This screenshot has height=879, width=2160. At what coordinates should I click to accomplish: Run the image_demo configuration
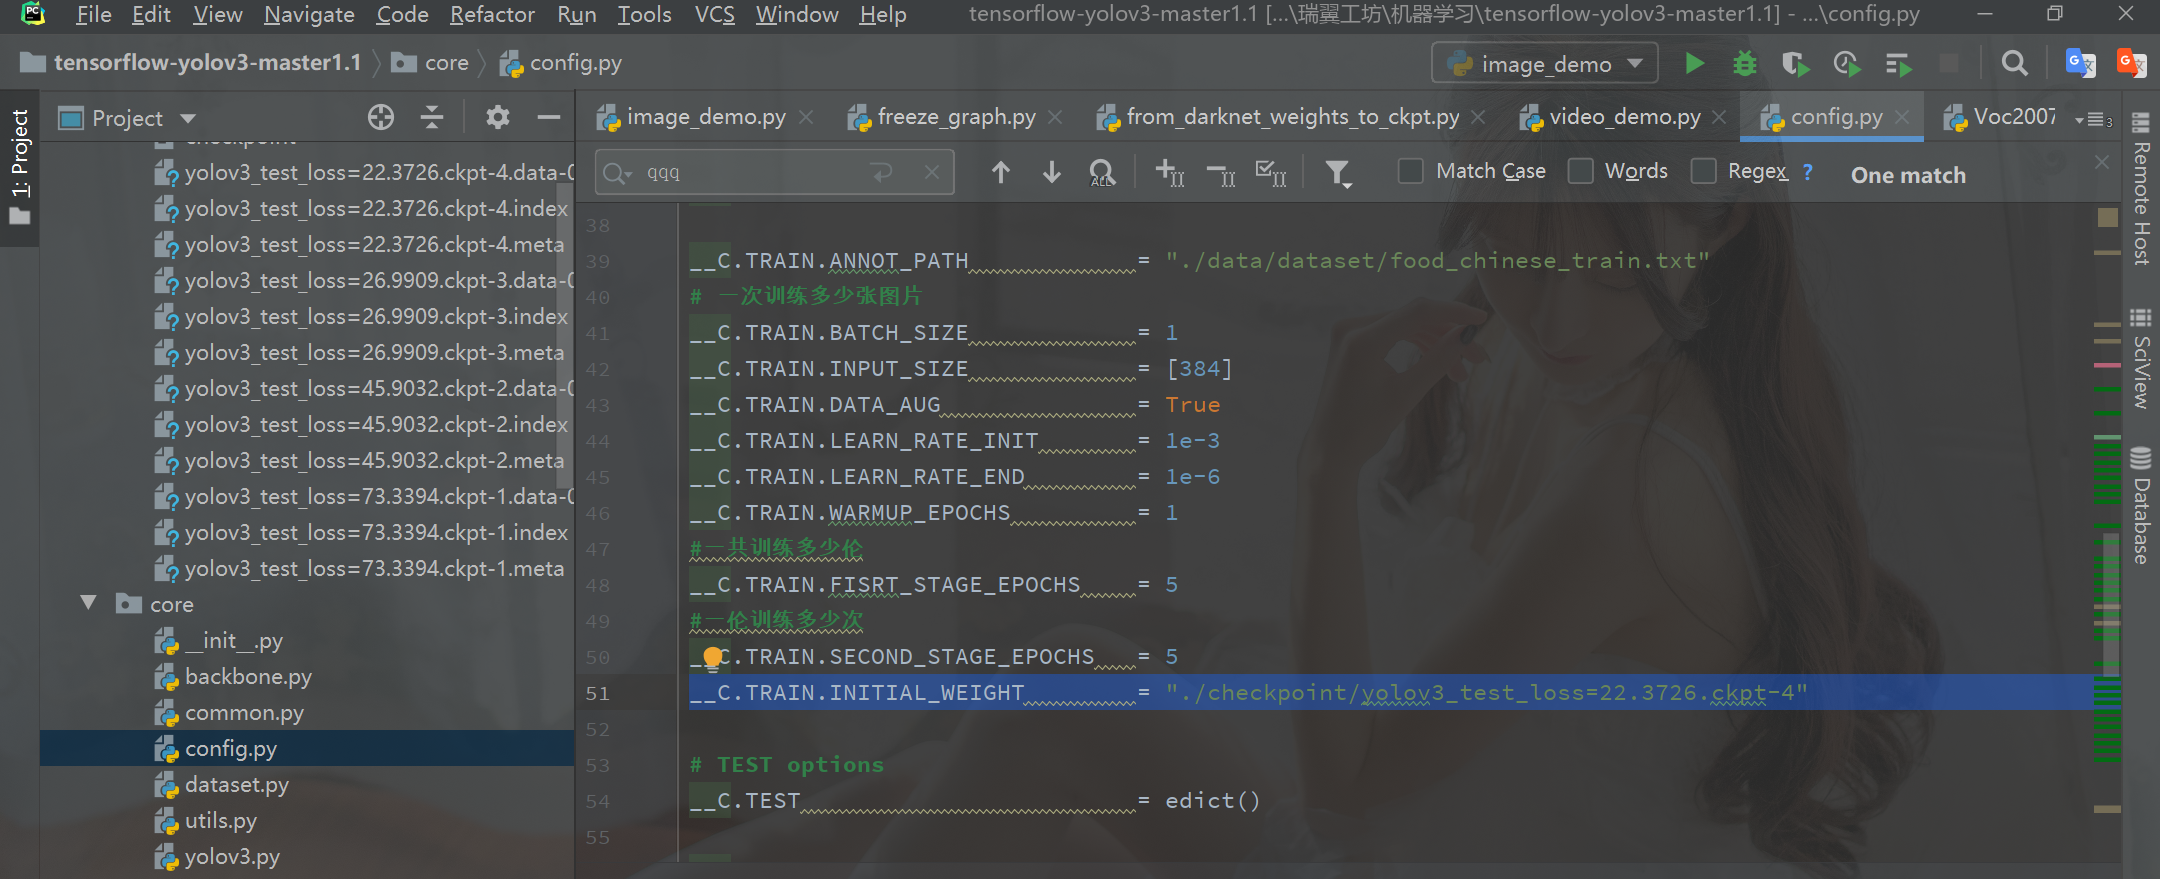tap(1694, 64)
